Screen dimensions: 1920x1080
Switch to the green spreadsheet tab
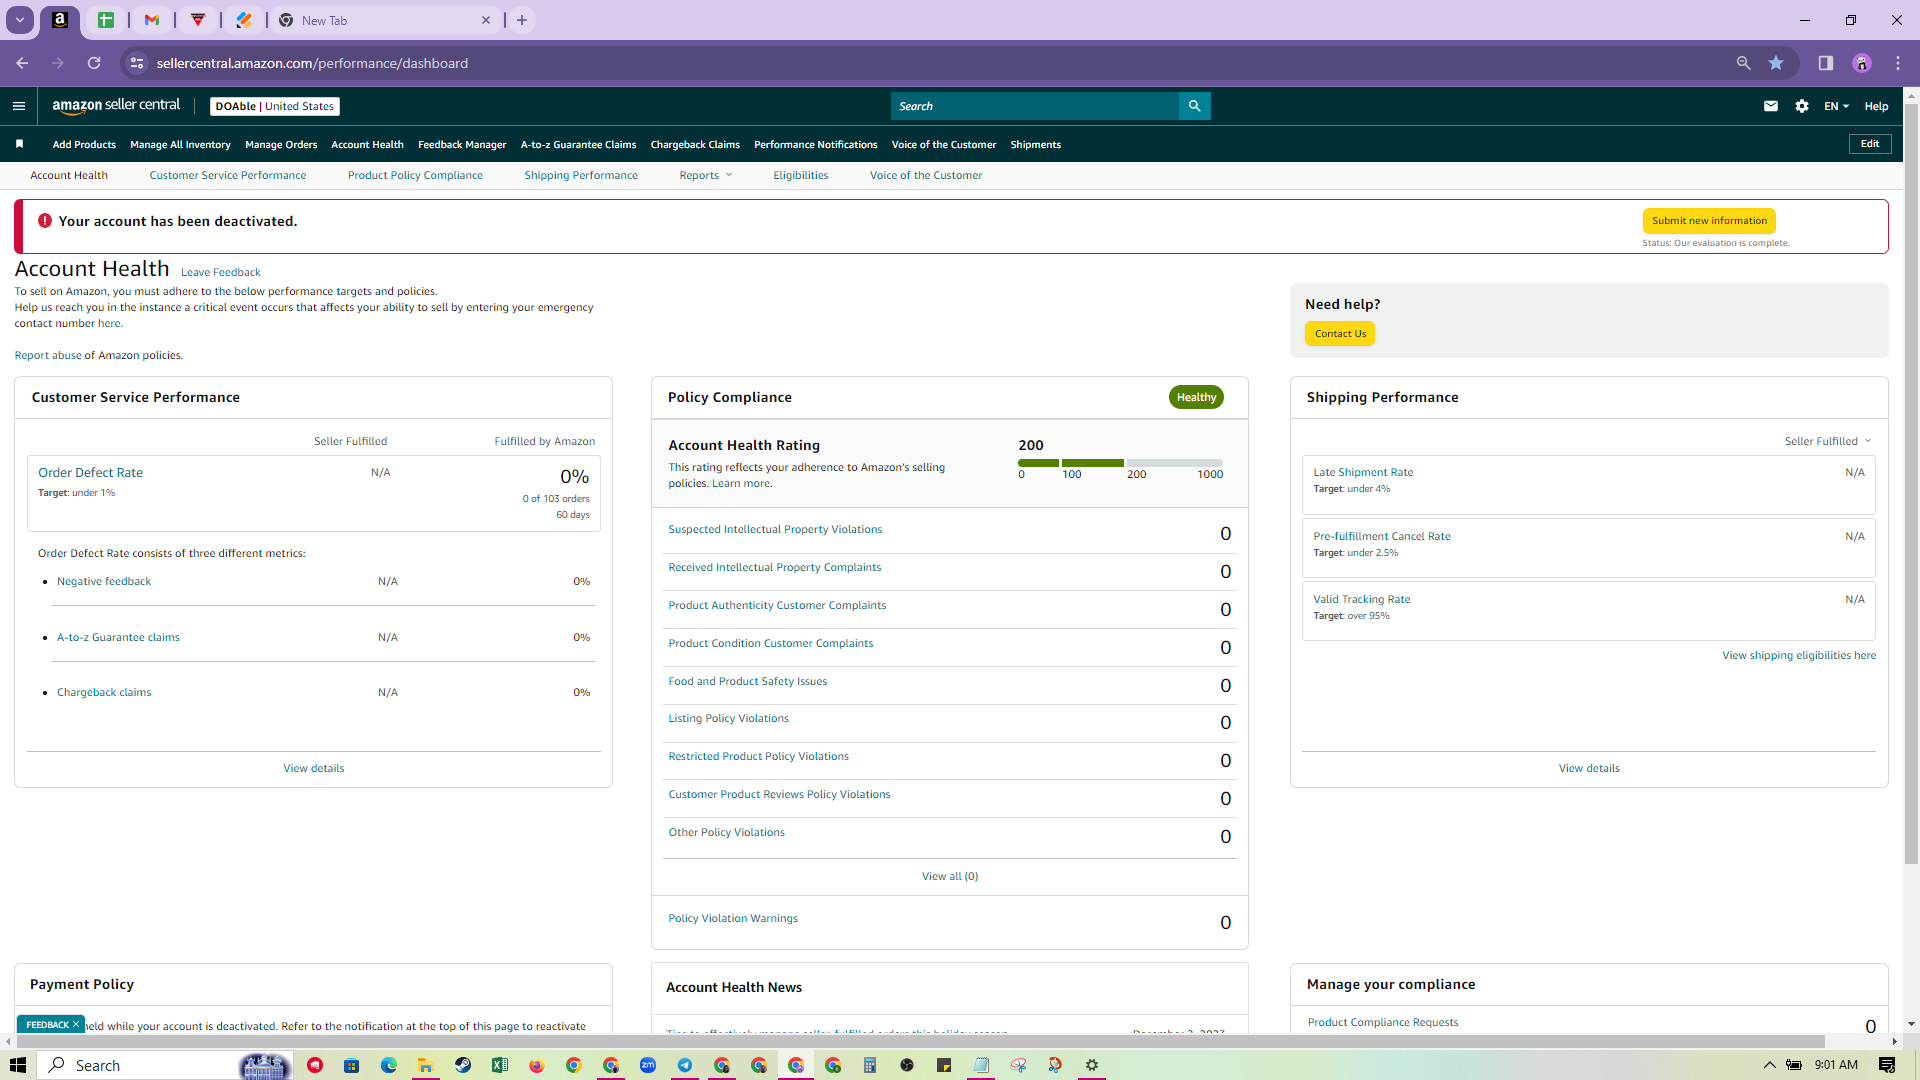(106, 20)
